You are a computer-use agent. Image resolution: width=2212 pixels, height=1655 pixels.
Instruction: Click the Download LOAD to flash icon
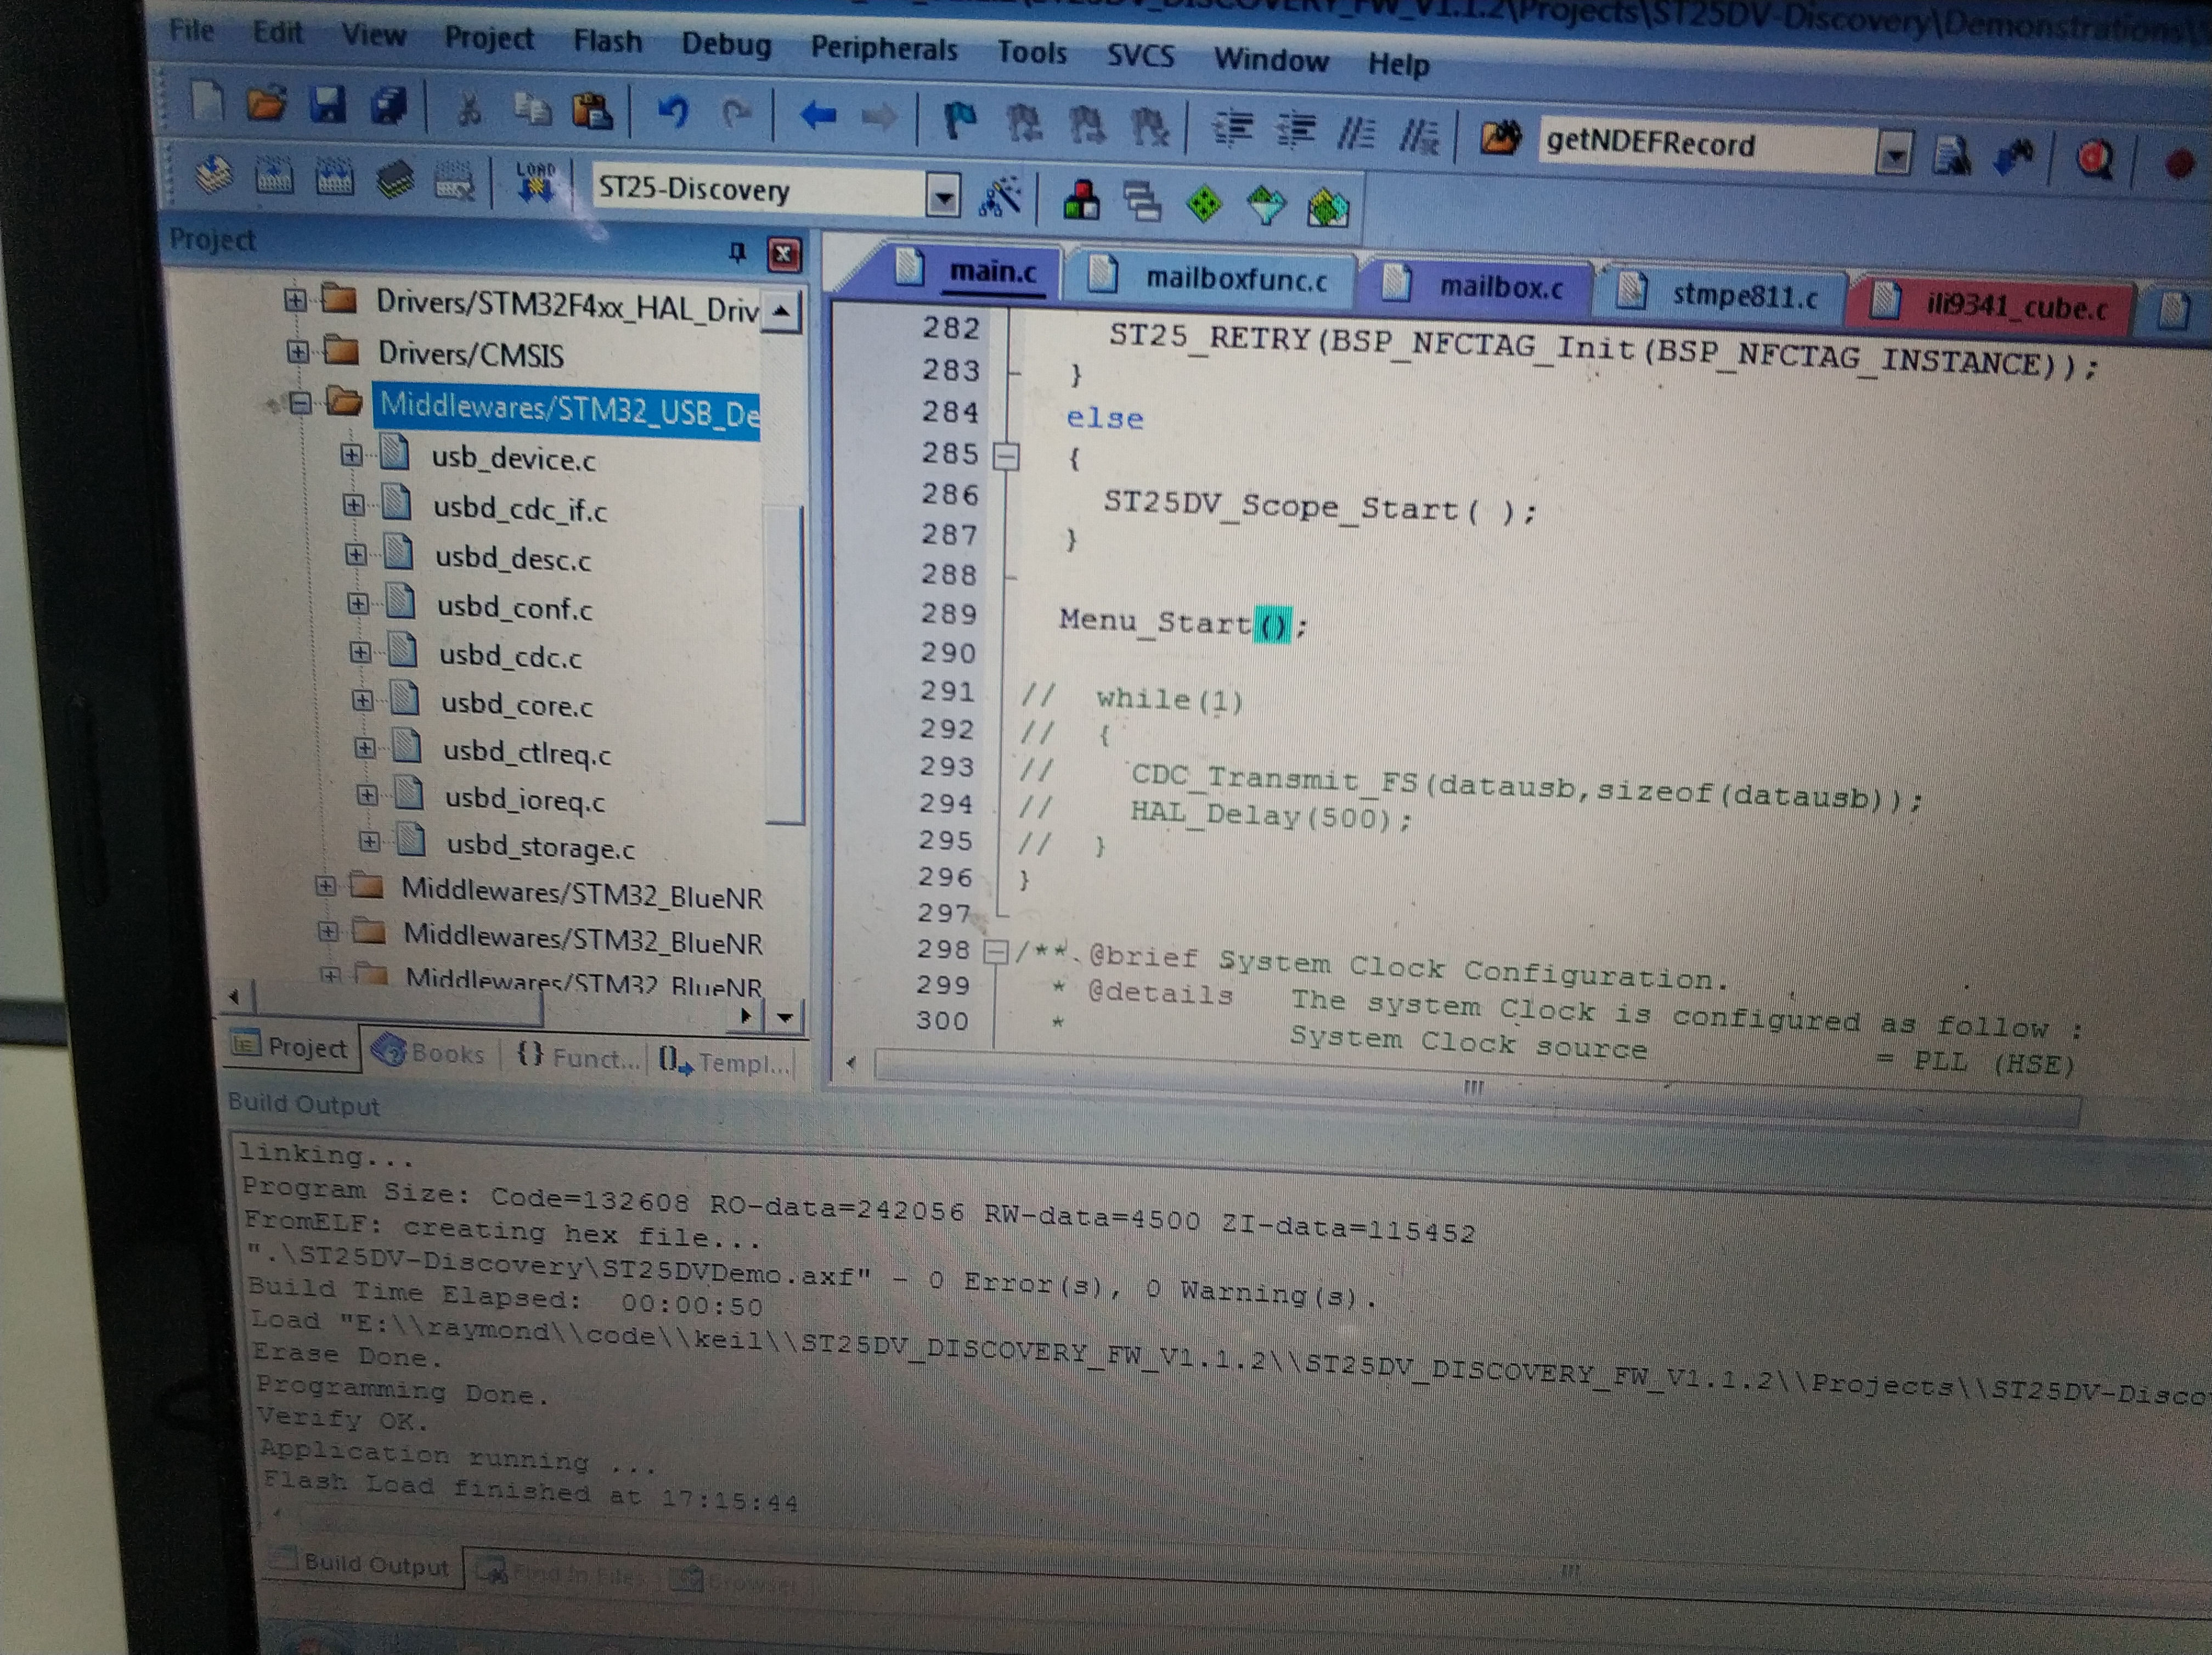[x=536, y=182]
